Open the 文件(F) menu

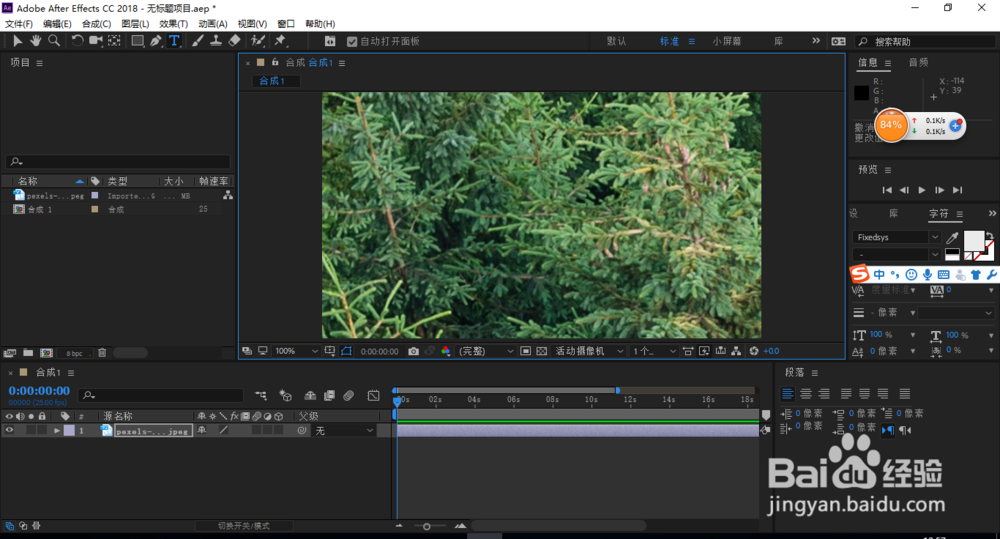(18, 24)
